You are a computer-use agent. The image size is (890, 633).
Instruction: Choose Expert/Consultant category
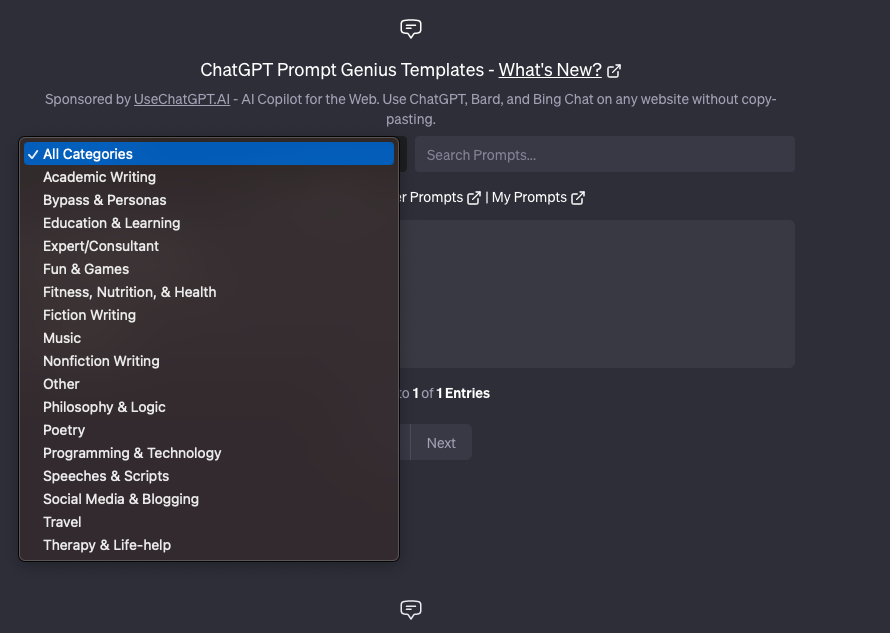[209, 246]
